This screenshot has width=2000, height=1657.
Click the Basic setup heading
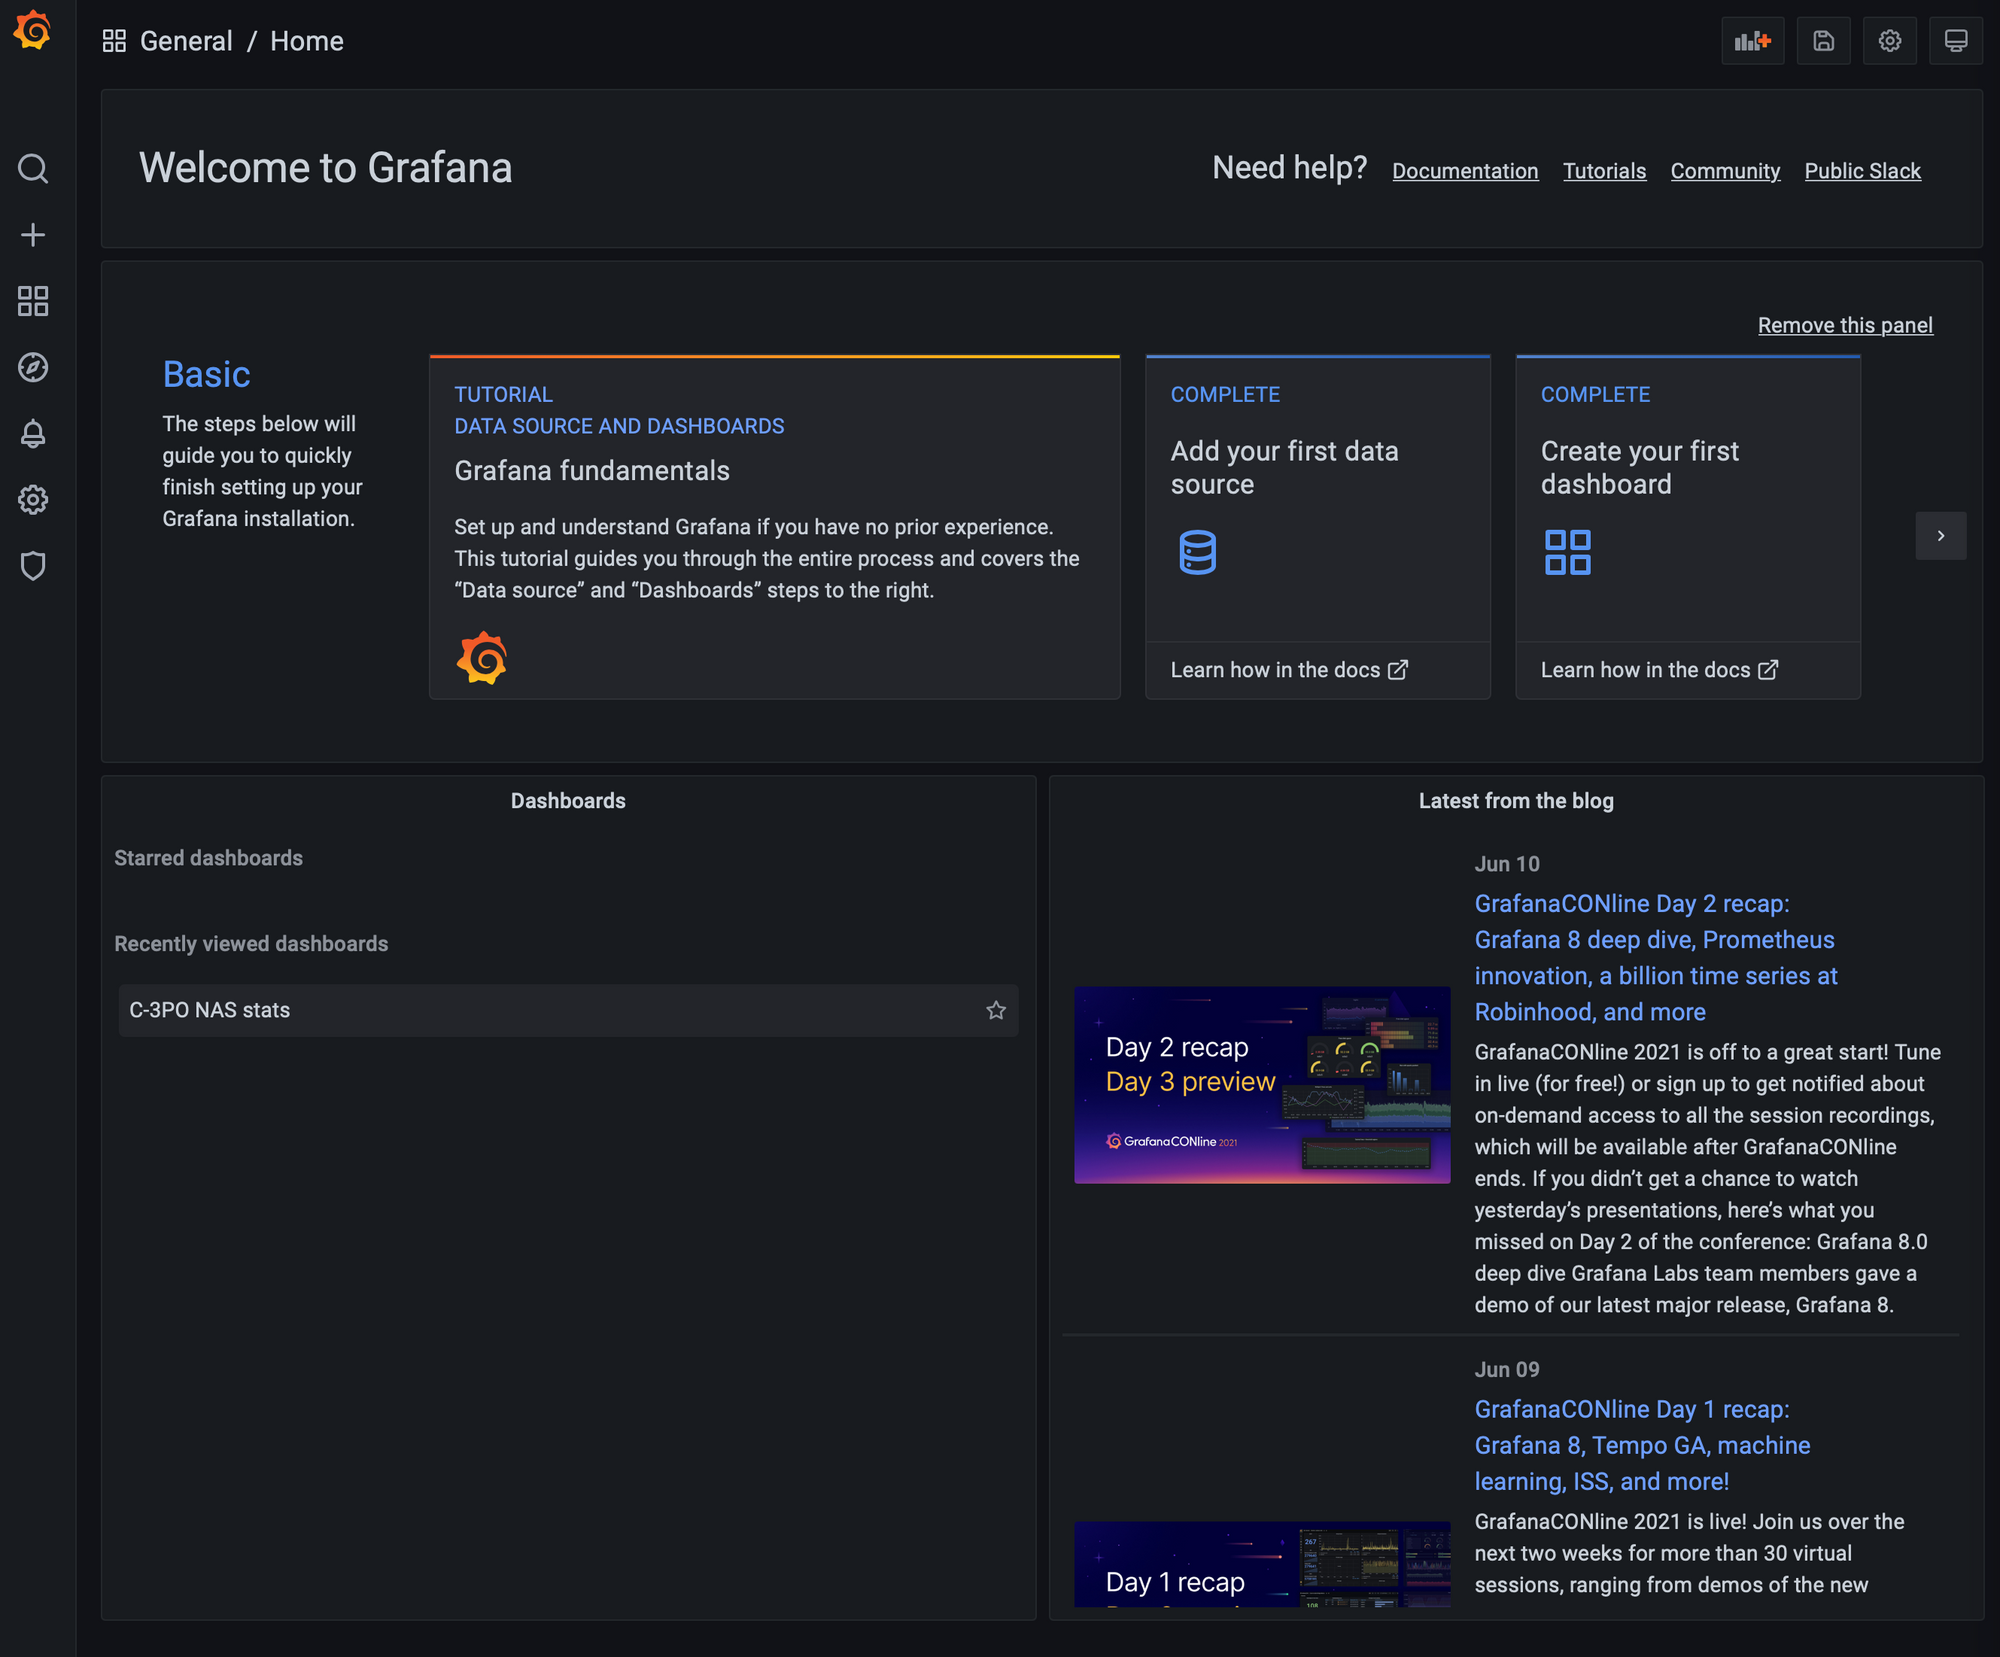(206, 374)
